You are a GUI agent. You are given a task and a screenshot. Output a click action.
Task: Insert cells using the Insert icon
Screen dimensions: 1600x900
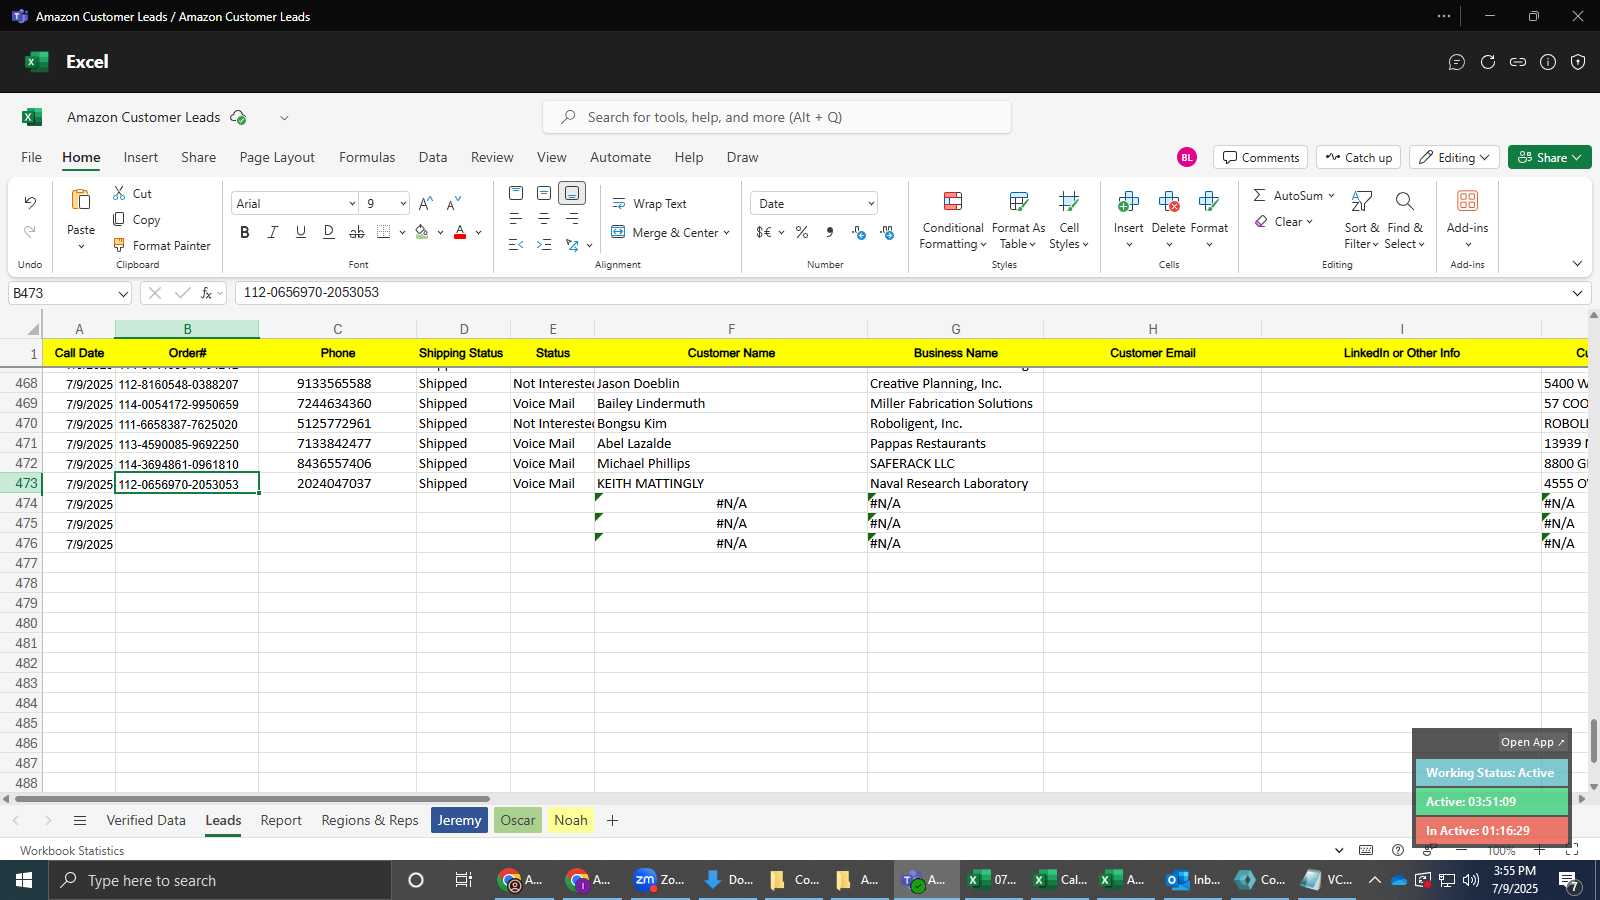tap(1128, 203)
